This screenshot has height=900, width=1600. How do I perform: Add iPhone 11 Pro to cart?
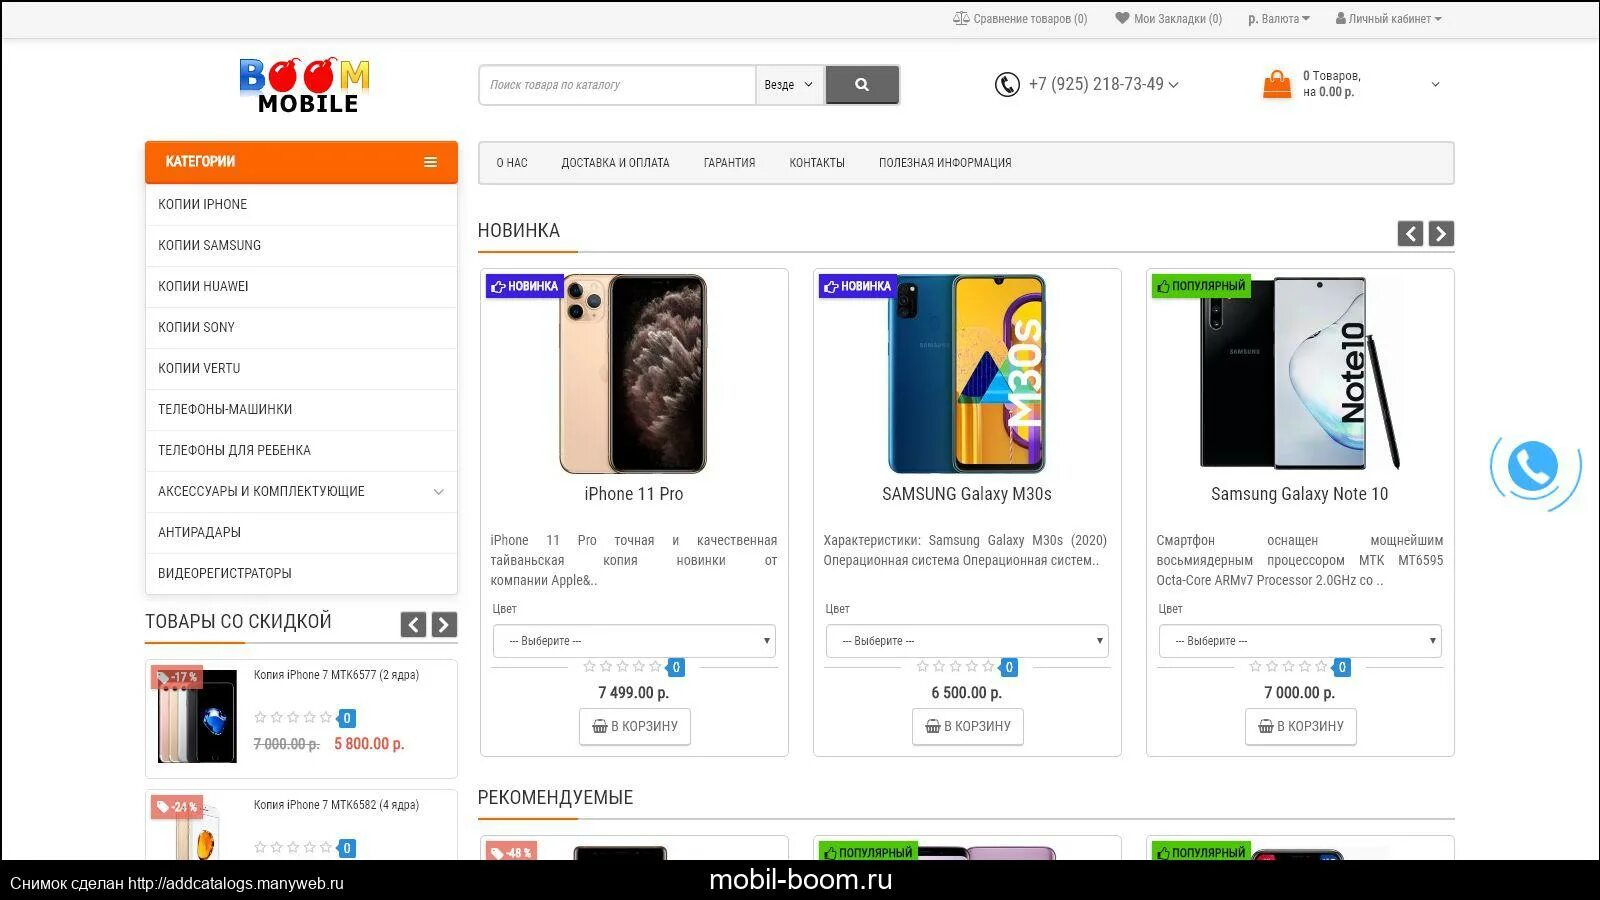[x=634, y=726]
